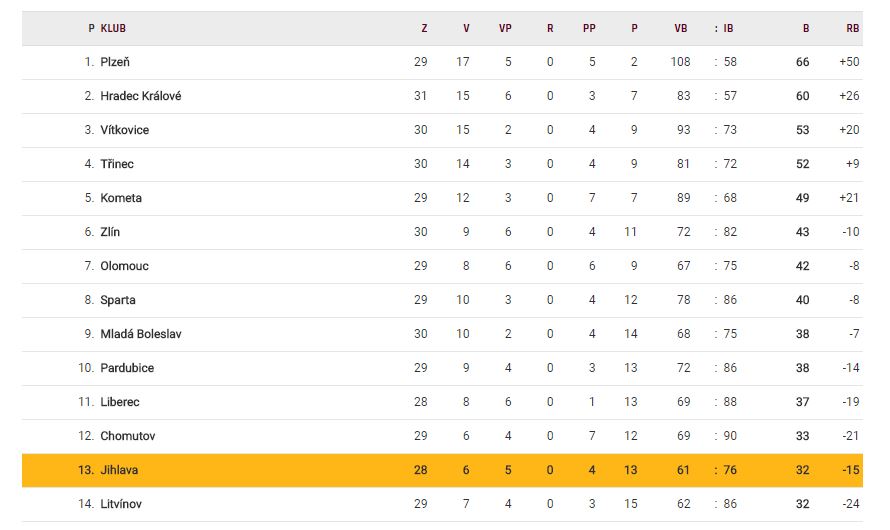
Task: Open the Hradec Králové team row
Action: (x=140, y=96)
